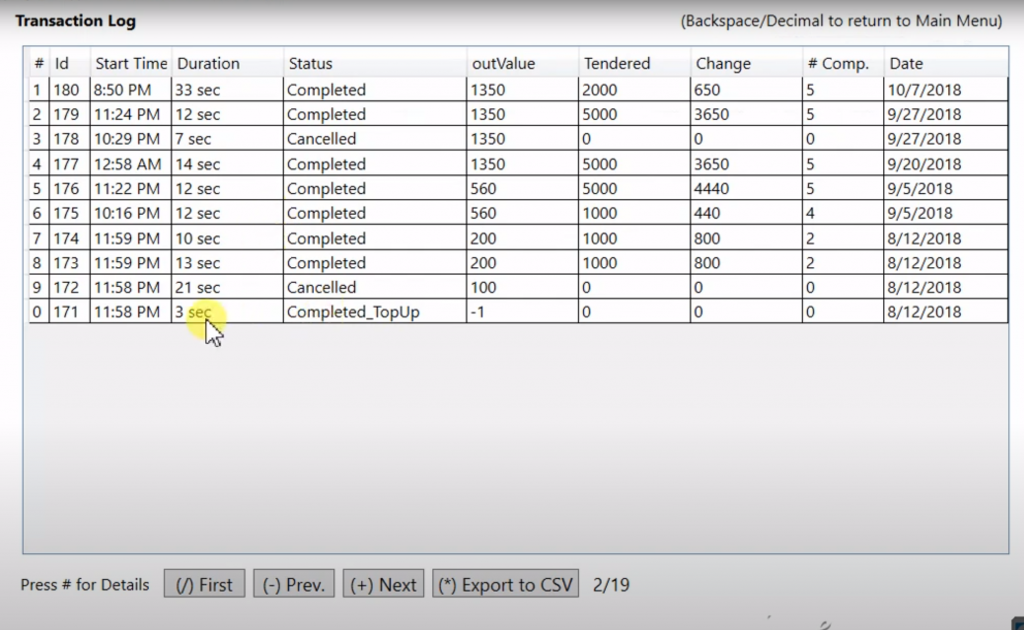Select transaction row with Id 180
This screenshot has width=1024, height=630.
67,90
